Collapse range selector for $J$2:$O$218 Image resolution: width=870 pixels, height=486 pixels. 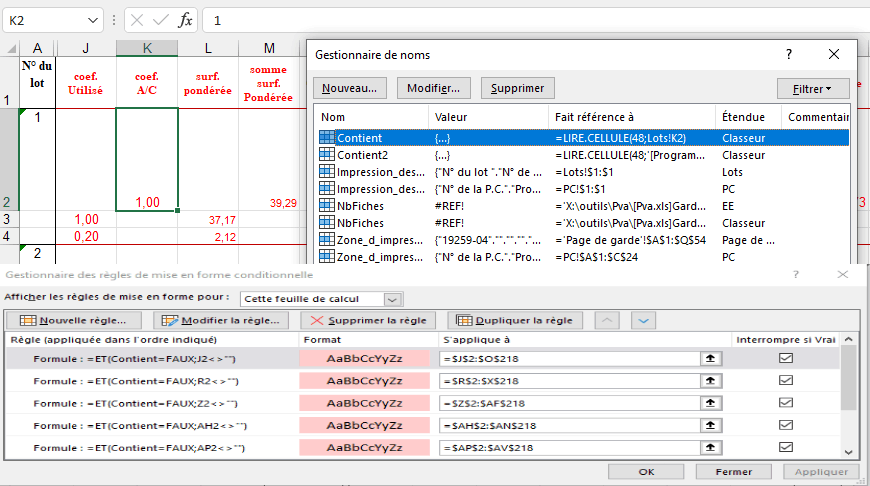point(710,358)
